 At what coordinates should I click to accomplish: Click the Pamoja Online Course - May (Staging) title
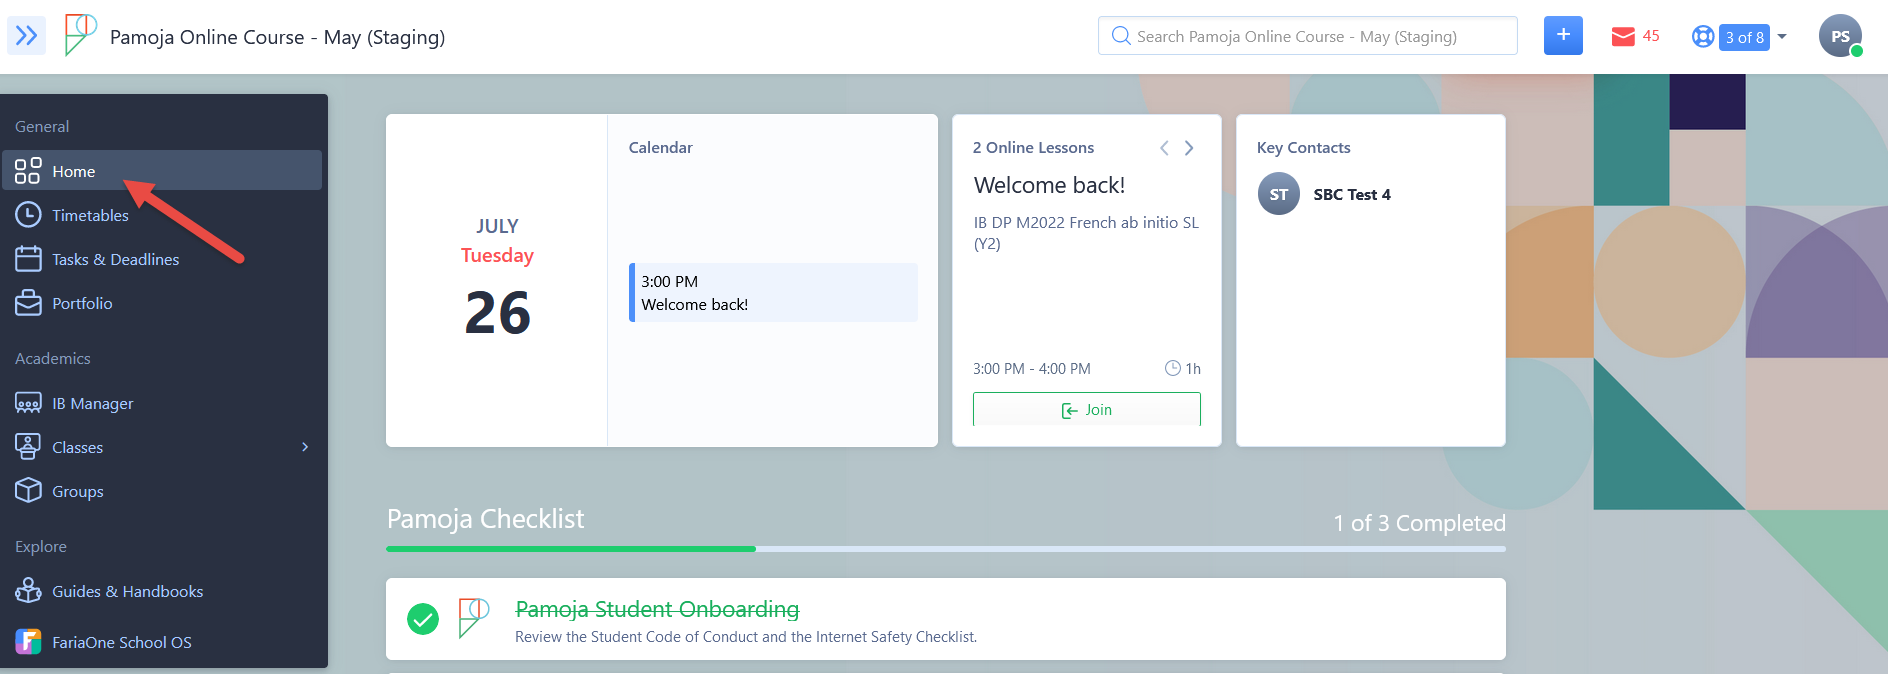(x=277, y=37)
